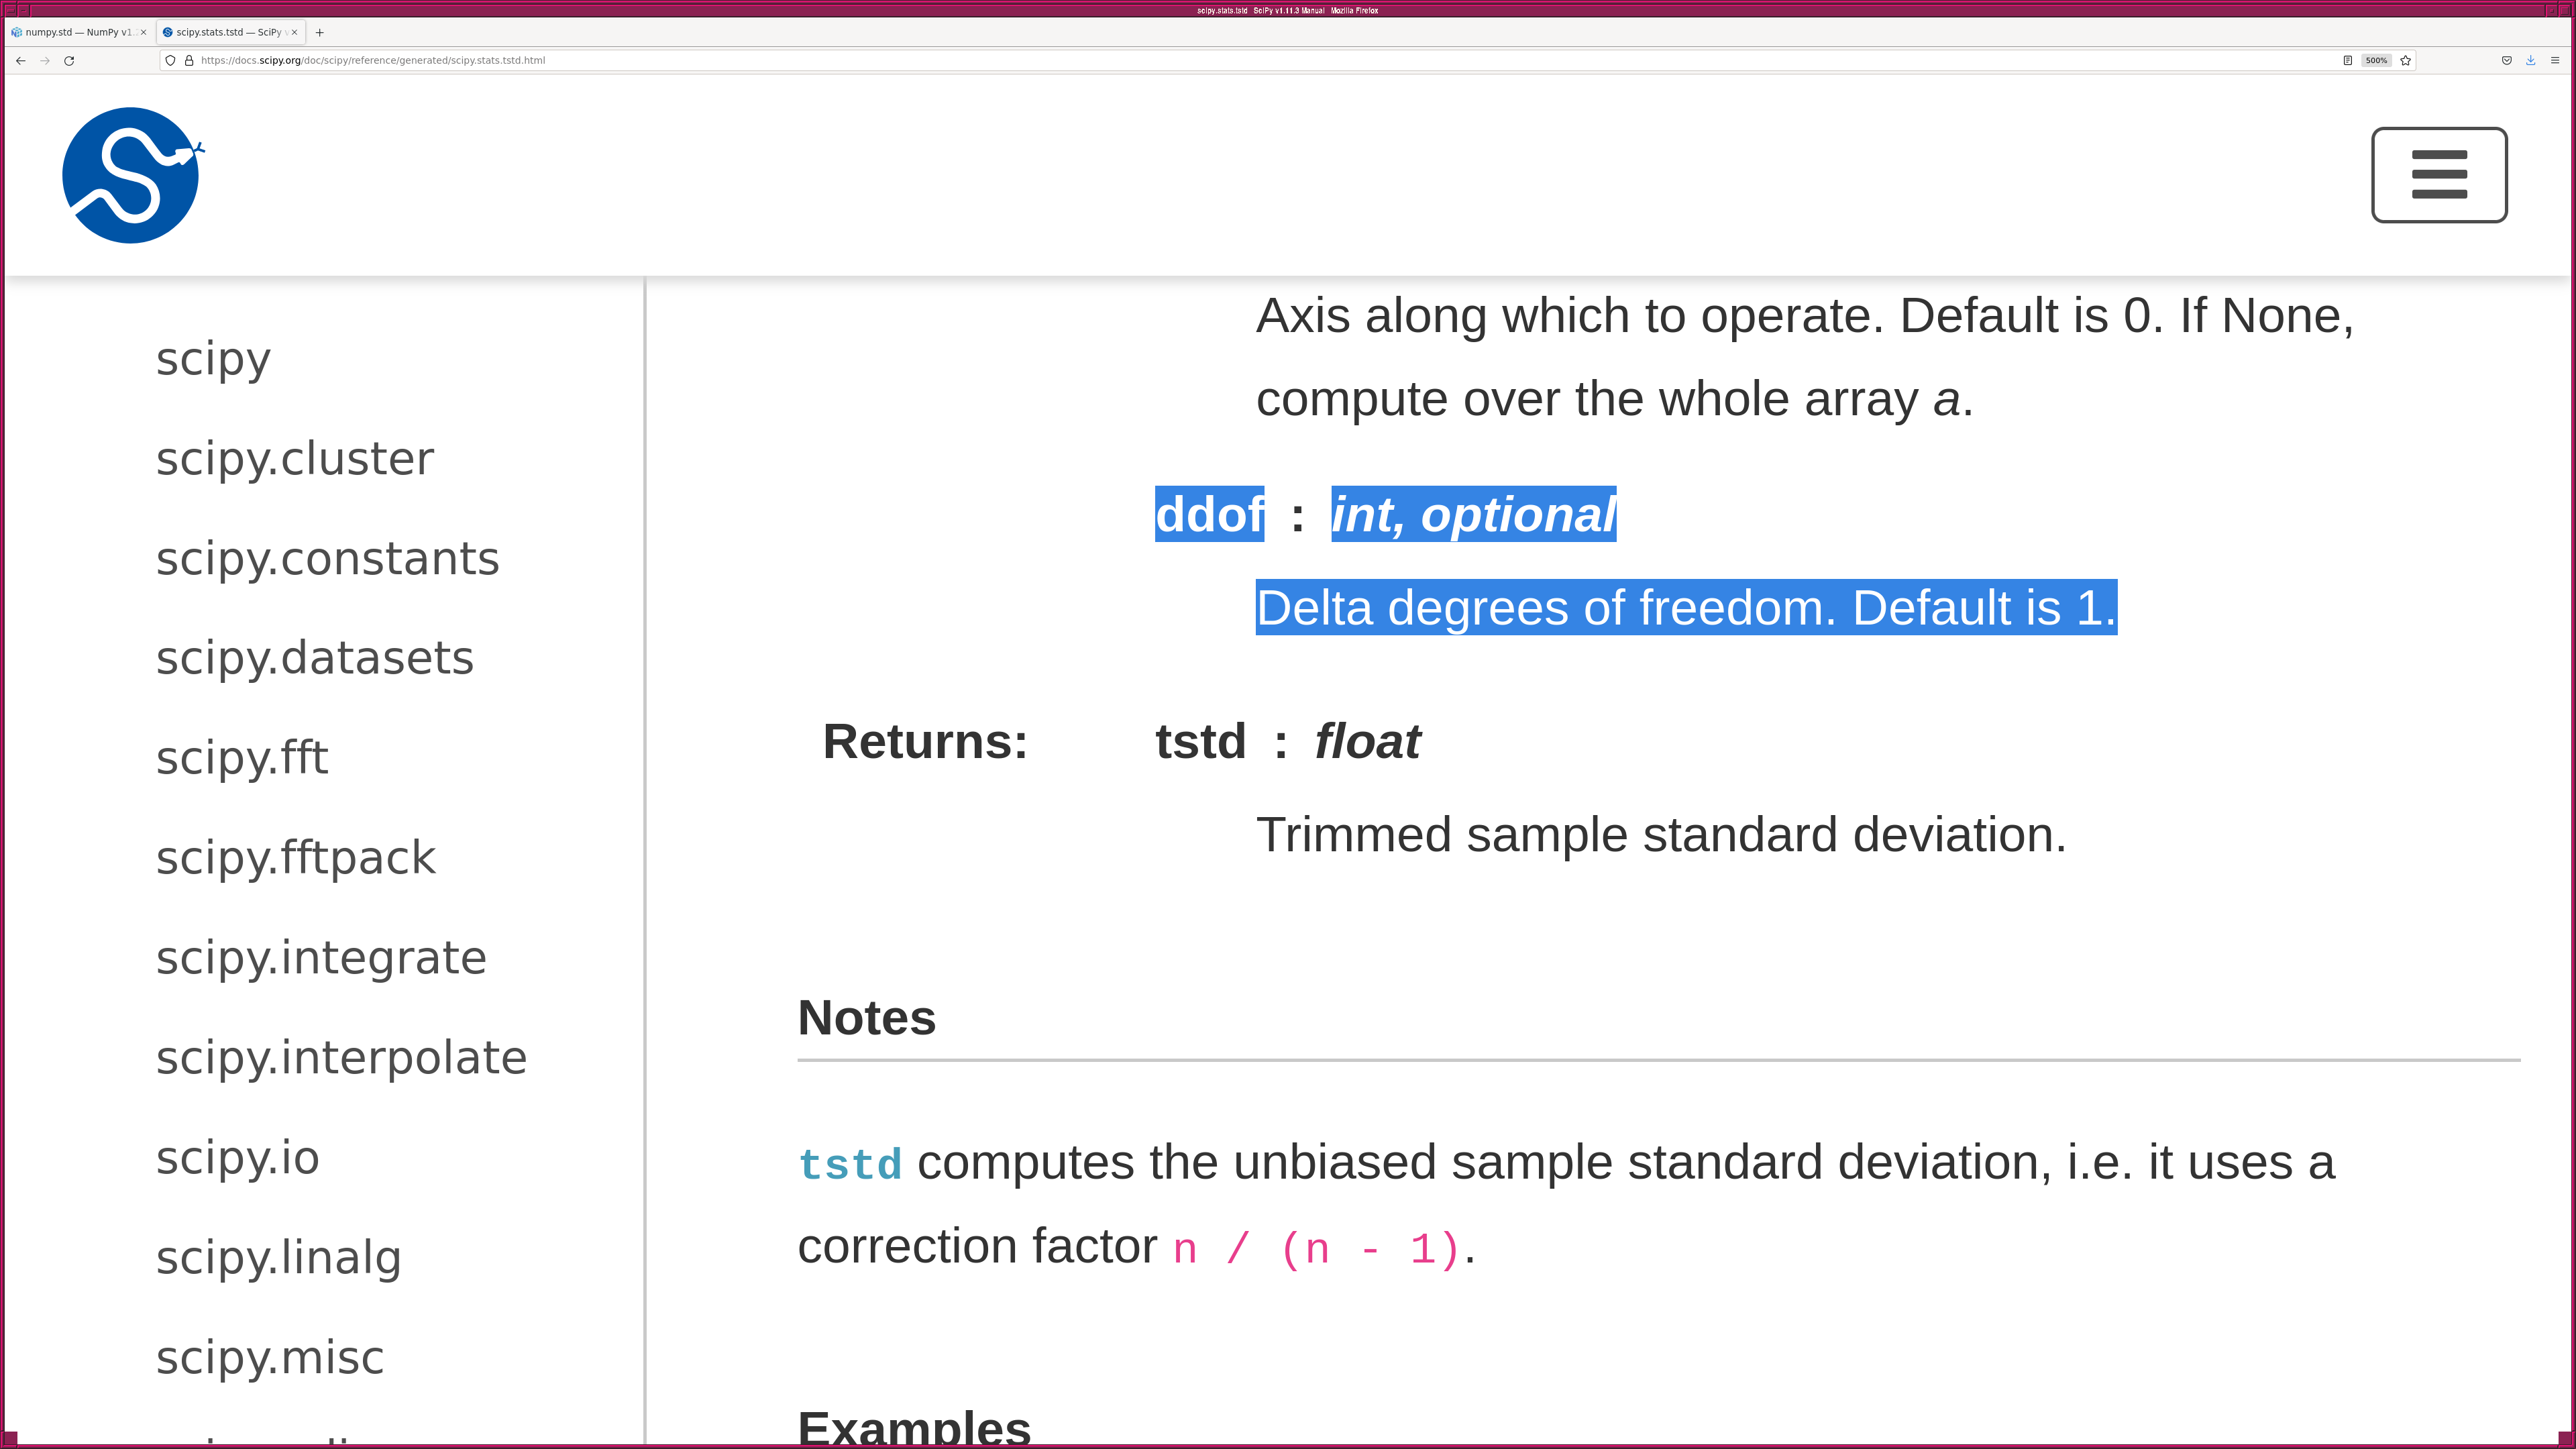Open scipy.fft in the sidebar
2576x1449 pixels.
click(241, 758)
